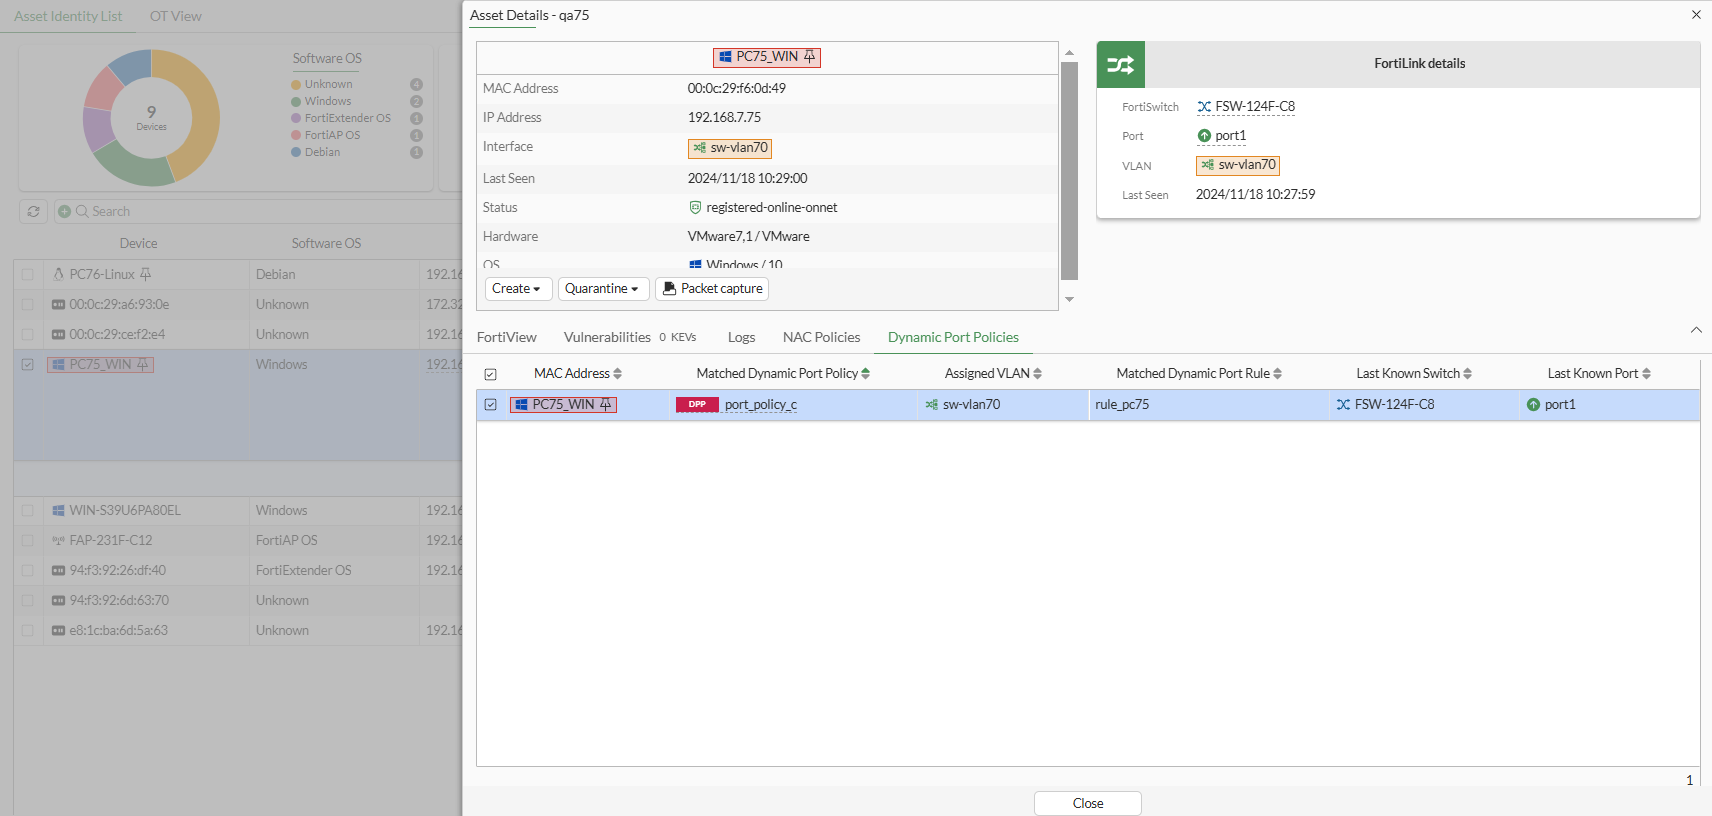Switch to the NAC Policies tab

(822, 338)
